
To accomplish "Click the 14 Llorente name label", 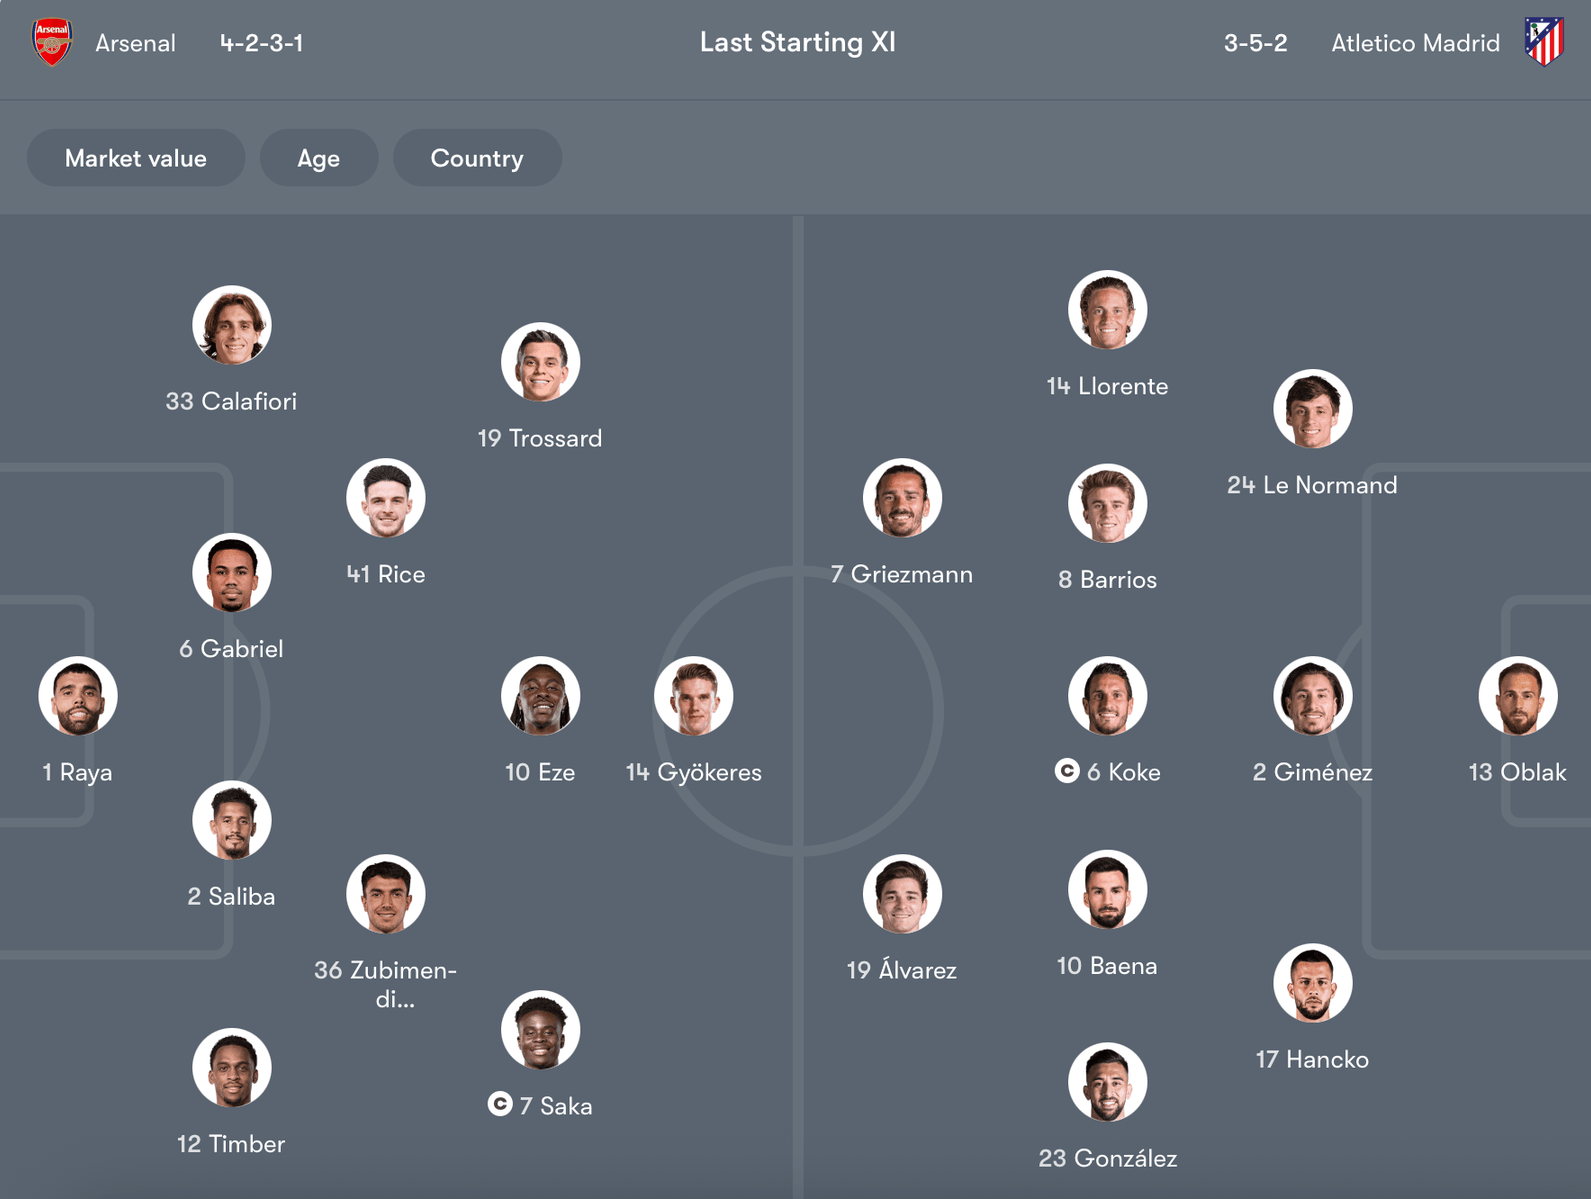I will [x=1107, y=386].
